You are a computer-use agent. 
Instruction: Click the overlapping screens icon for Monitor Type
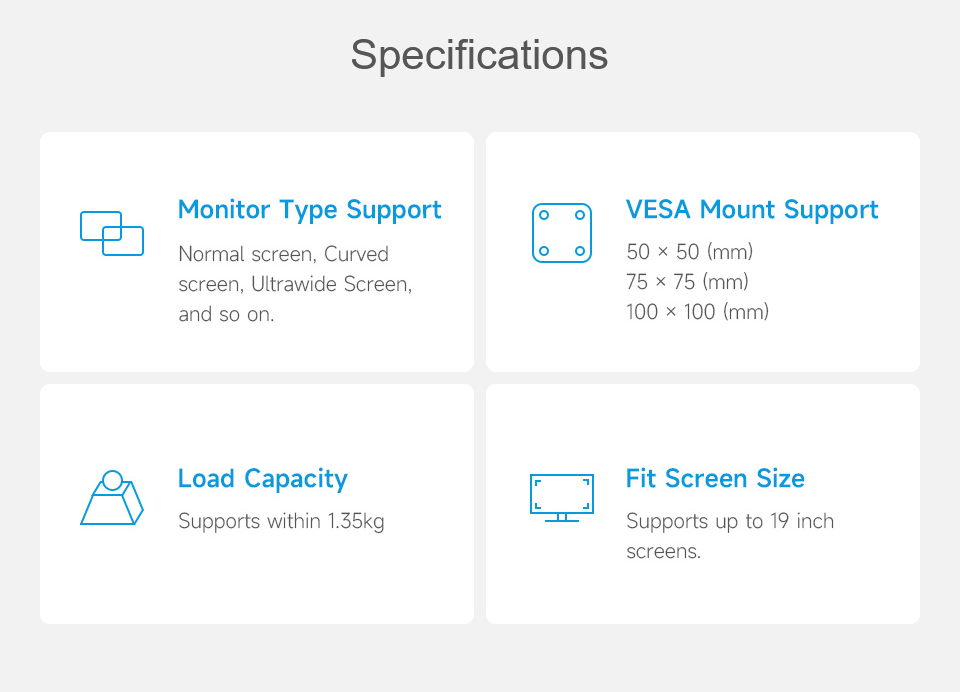(x=111, y=233)
